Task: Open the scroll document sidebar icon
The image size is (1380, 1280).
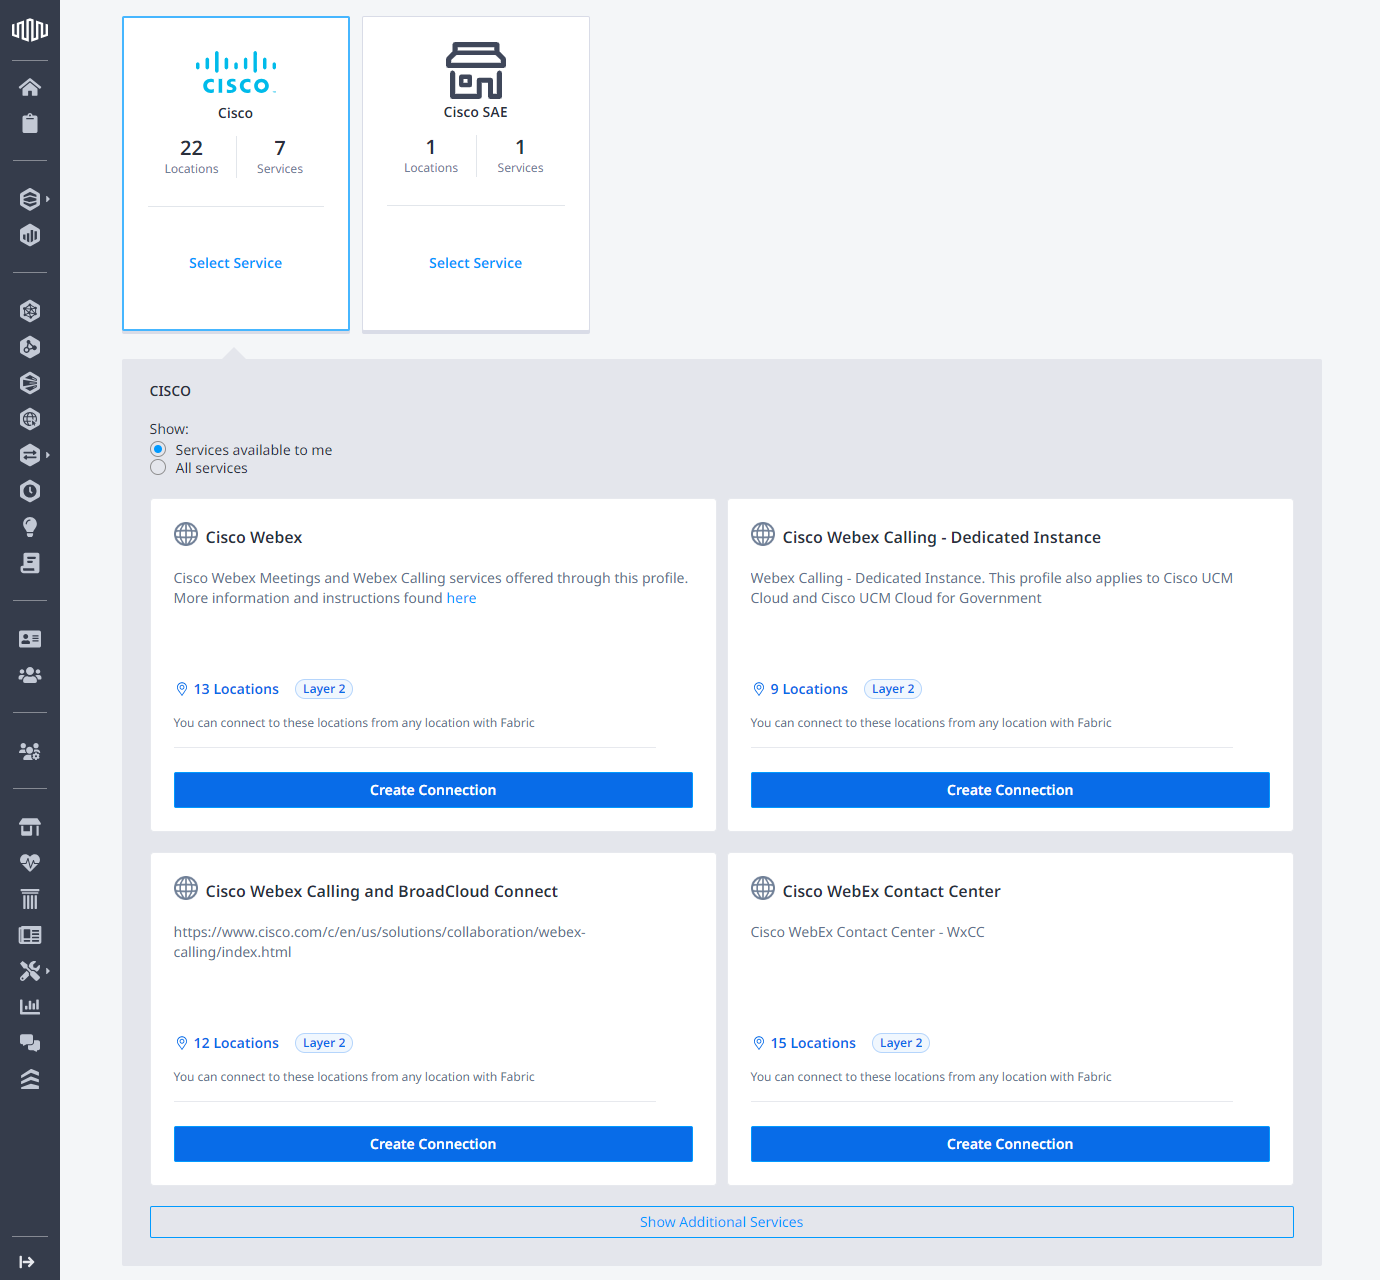Action: click(x=30, y=563)
